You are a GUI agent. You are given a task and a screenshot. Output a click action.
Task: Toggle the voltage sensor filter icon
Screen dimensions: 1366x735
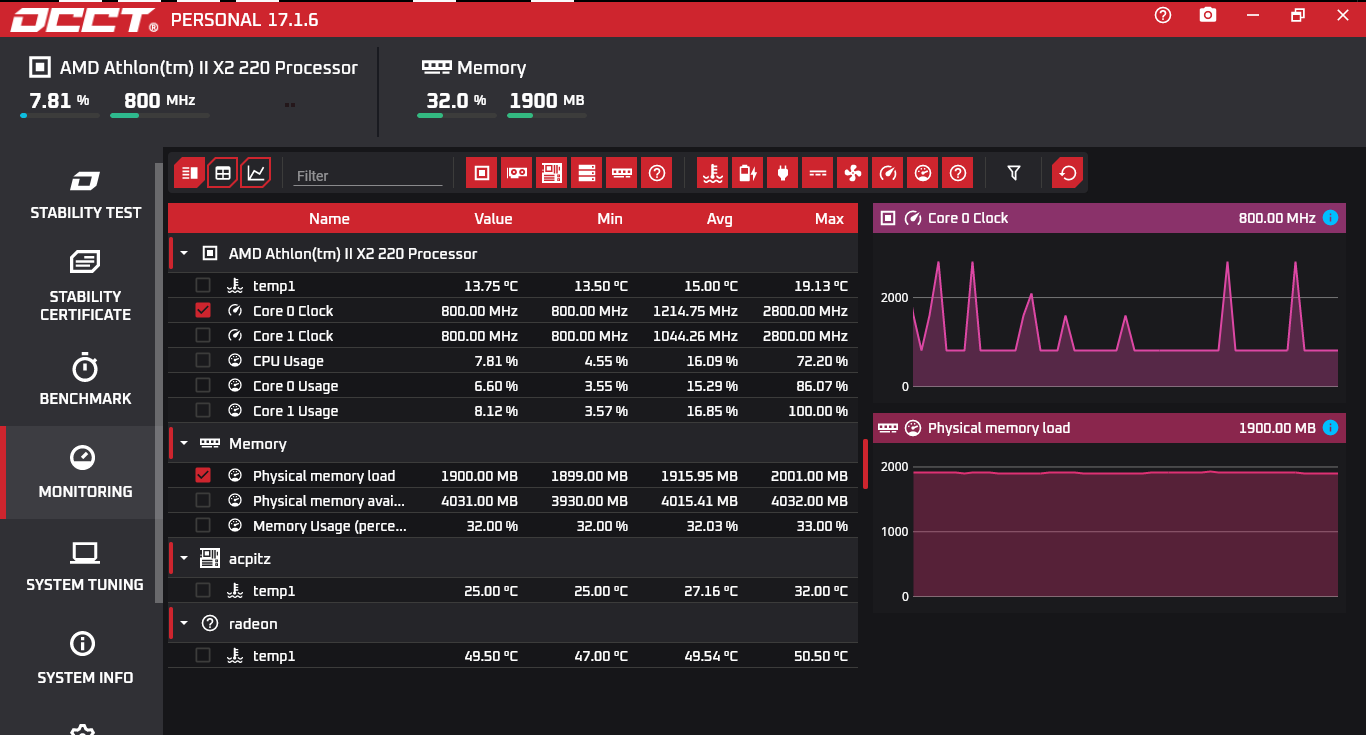[x=818, y=173]
